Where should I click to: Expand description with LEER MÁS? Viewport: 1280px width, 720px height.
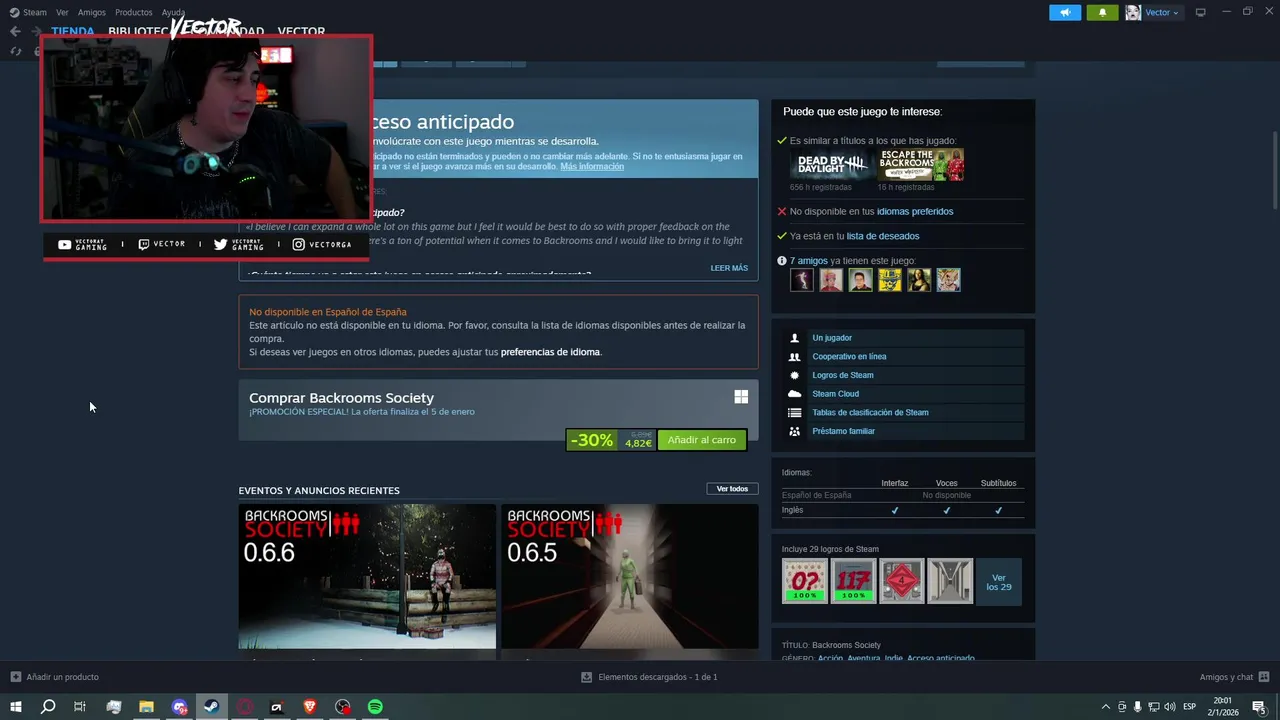coord(729,268)
